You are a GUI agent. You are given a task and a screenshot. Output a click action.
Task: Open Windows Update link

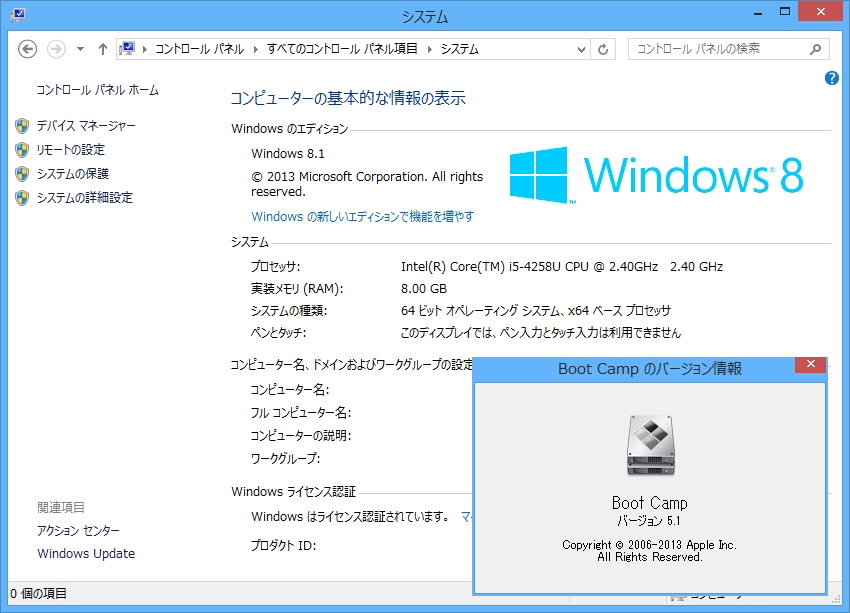click(x=86, y=553)
